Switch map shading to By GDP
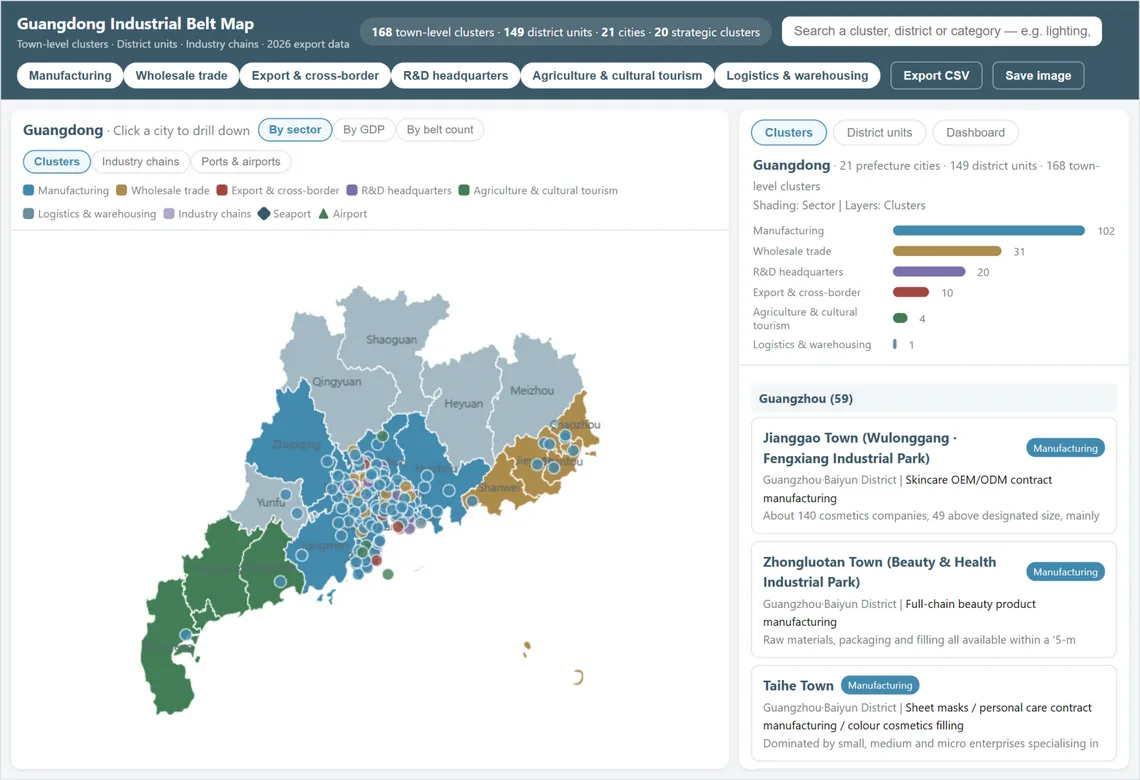This screenshot has width=1140, height=780. [x=364, y=129]
